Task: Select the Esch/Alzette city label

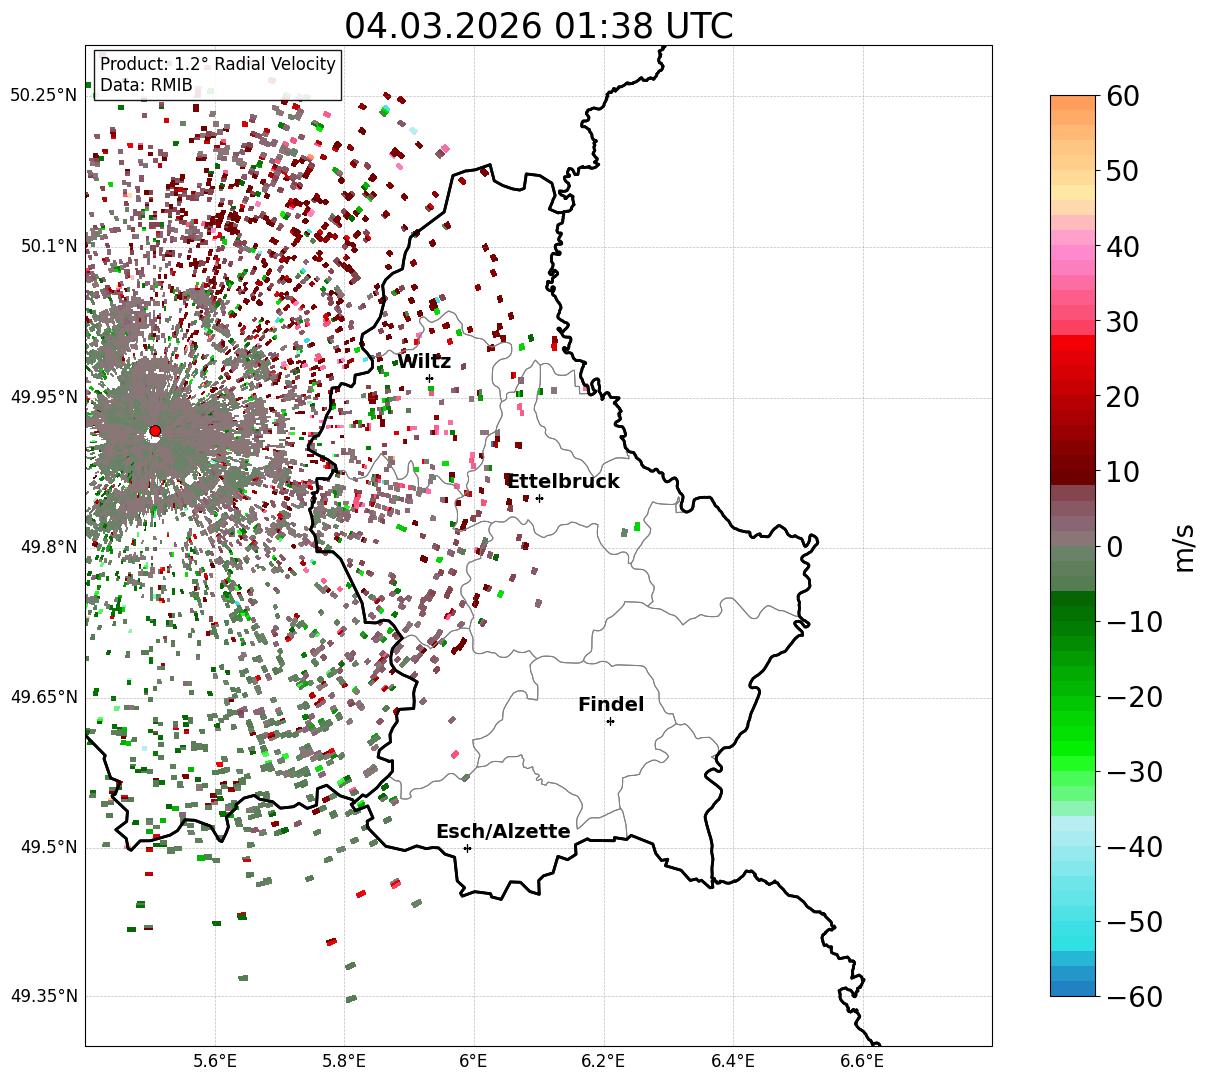Action: pos(503,832)
